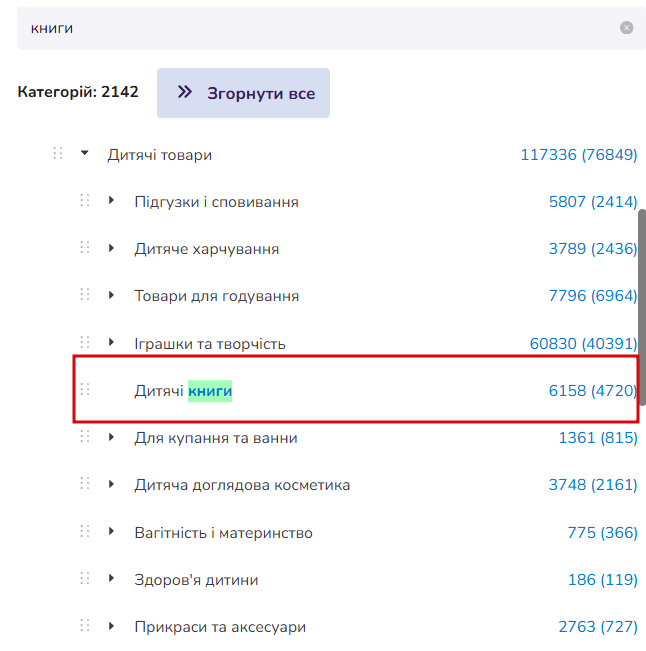Open the count link '186 (119)'

[x=603, y=580]
